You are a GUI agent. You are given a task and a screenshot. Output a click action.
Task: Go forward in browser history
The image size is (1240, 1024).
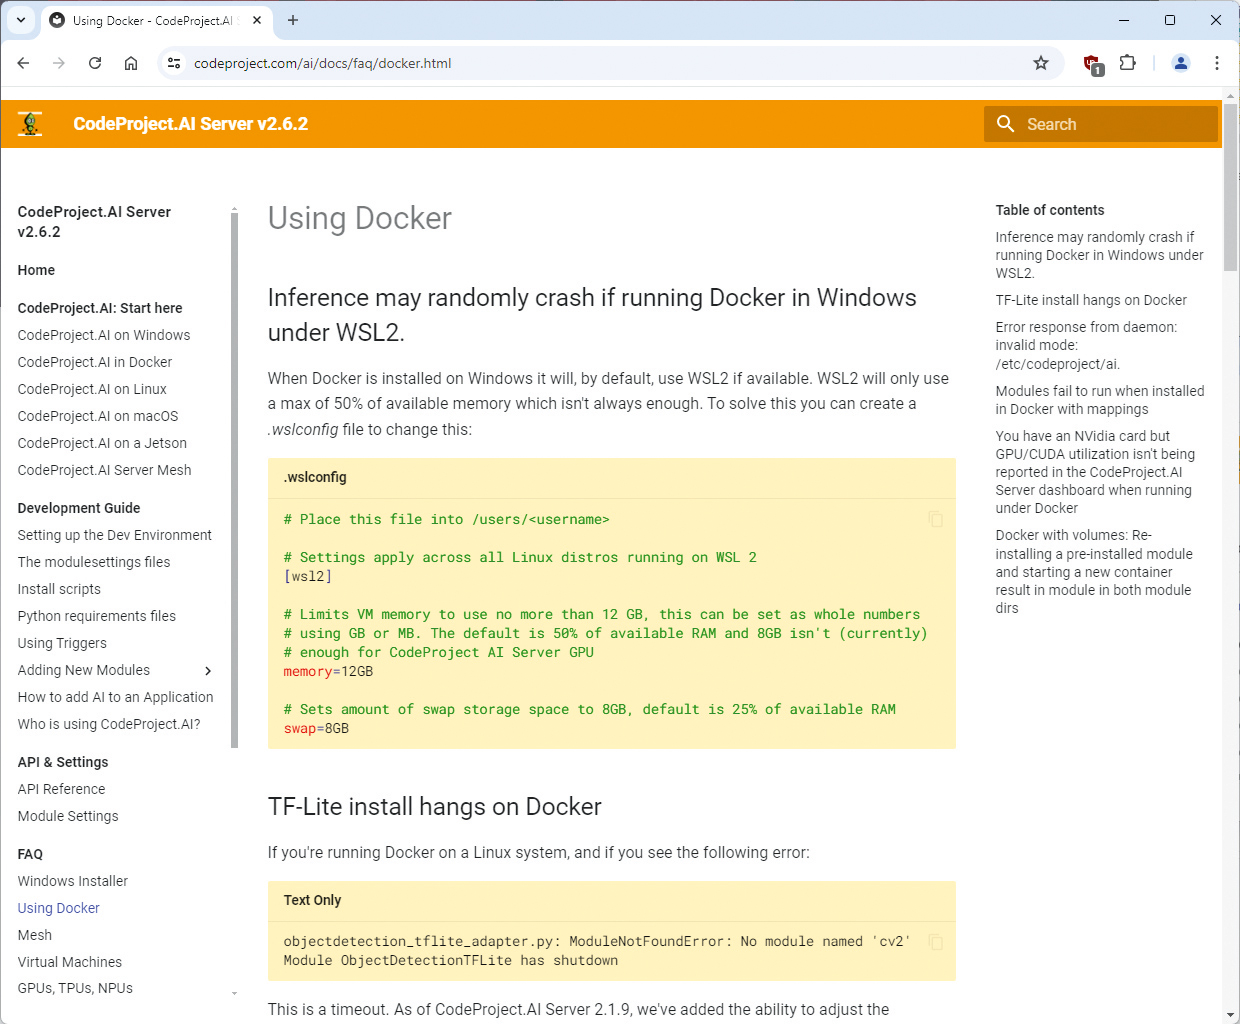59,63
